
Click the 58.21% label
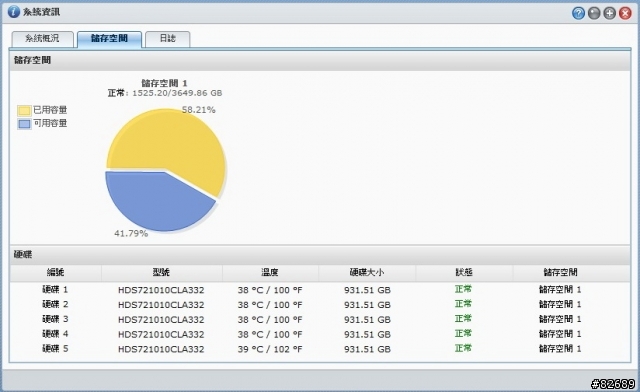click(198, 109)
